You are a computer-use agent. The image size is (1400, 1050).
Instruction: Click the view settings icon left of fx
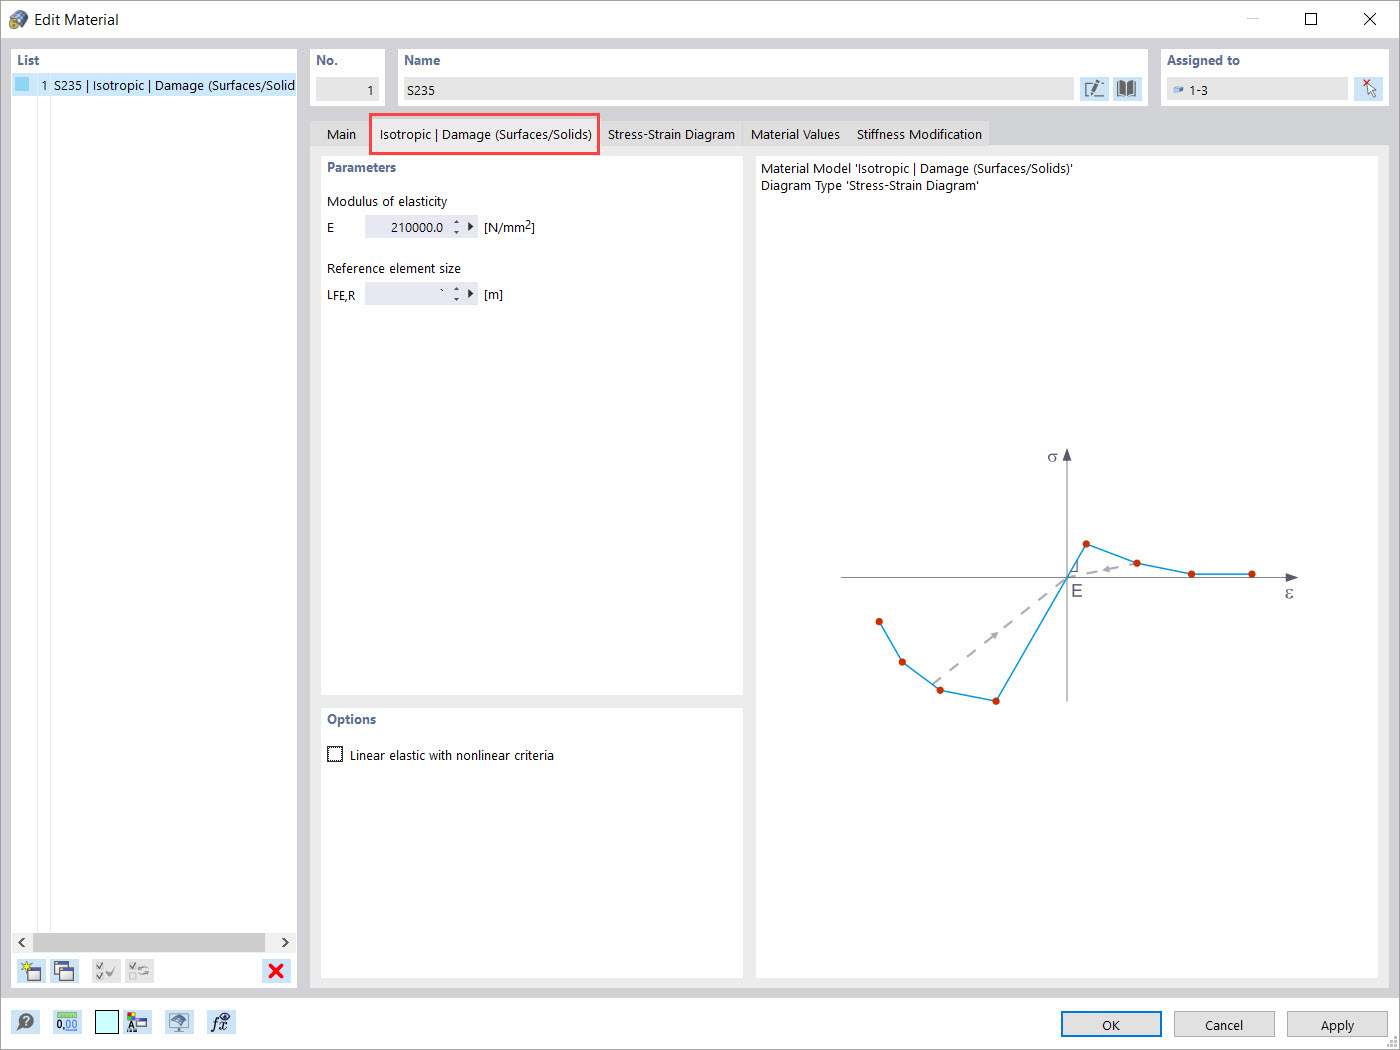(x=179, y=1022)
